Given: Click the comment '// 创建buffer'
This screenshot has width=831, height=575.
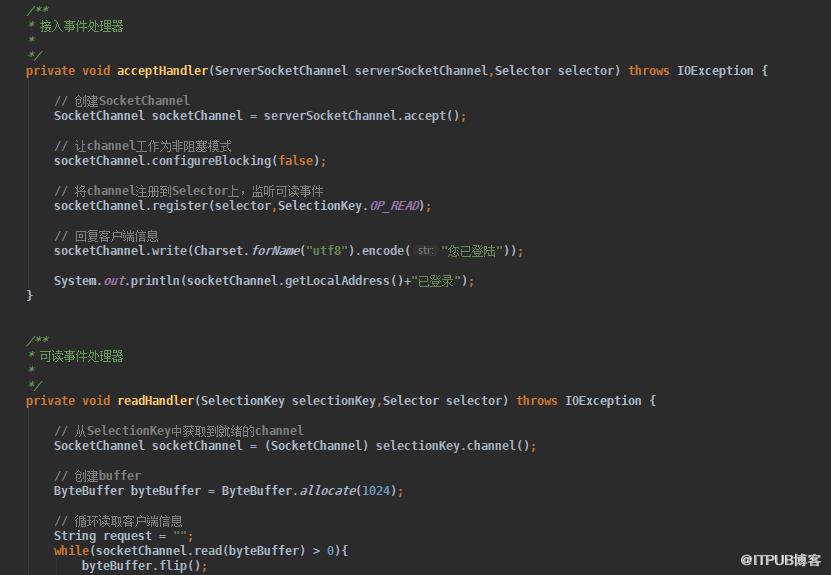Looking at the screenshot, I should tap(98, 476).
